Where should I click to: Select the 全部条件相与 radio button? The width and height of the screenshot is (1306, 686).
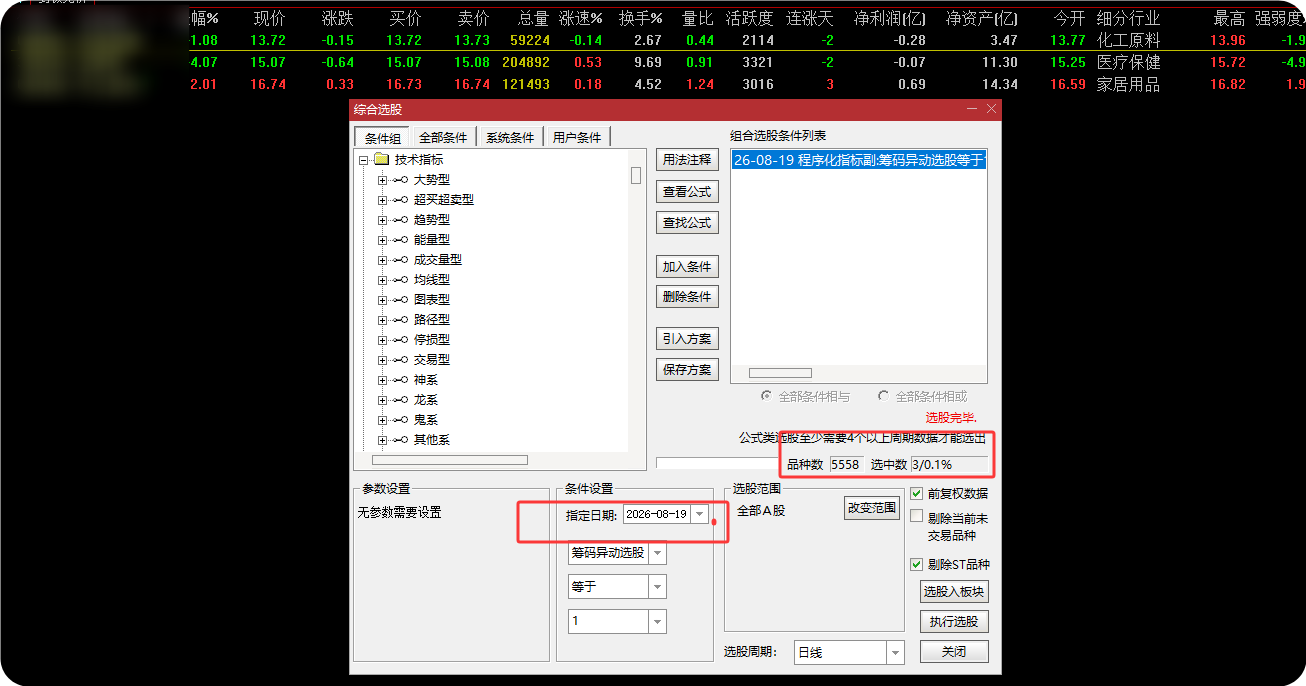766,396
